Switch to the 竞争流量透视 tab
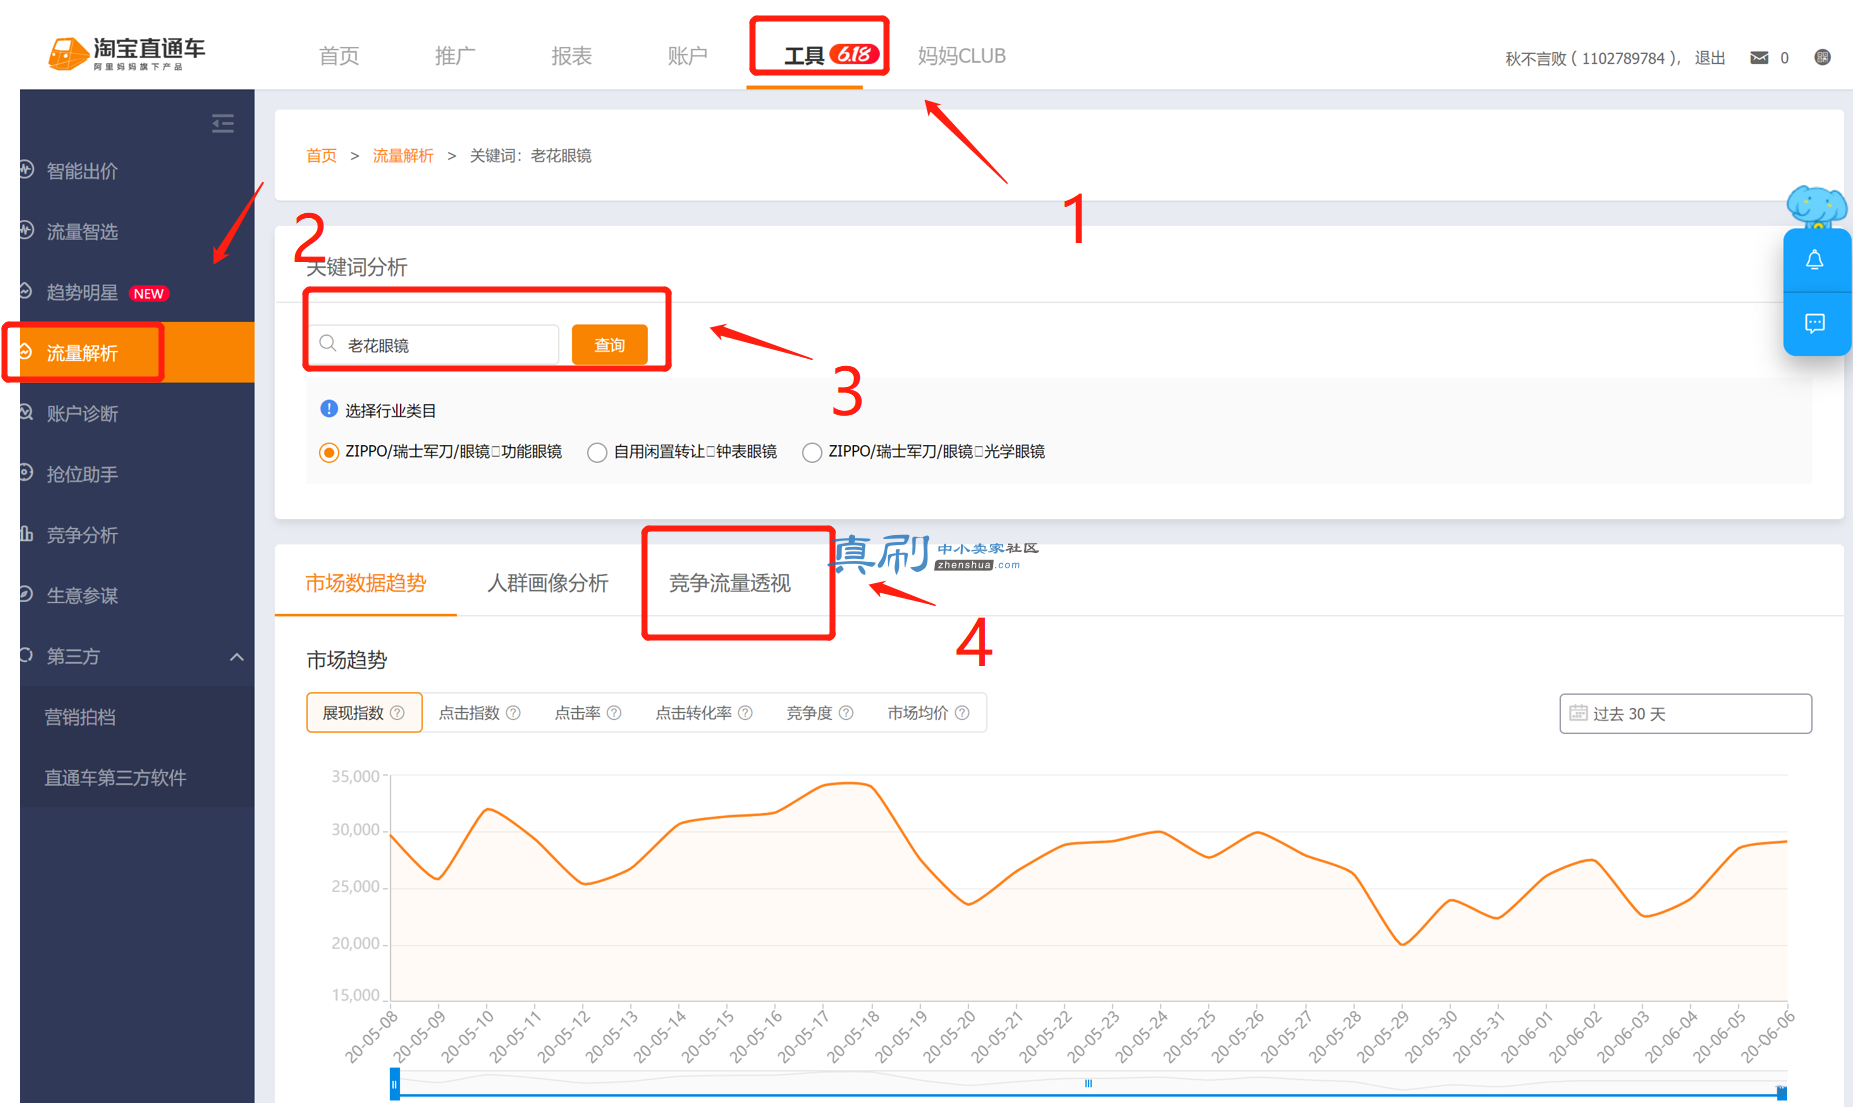Image resolution: width=1866 pixels, height=1111 pixels. 730,583
